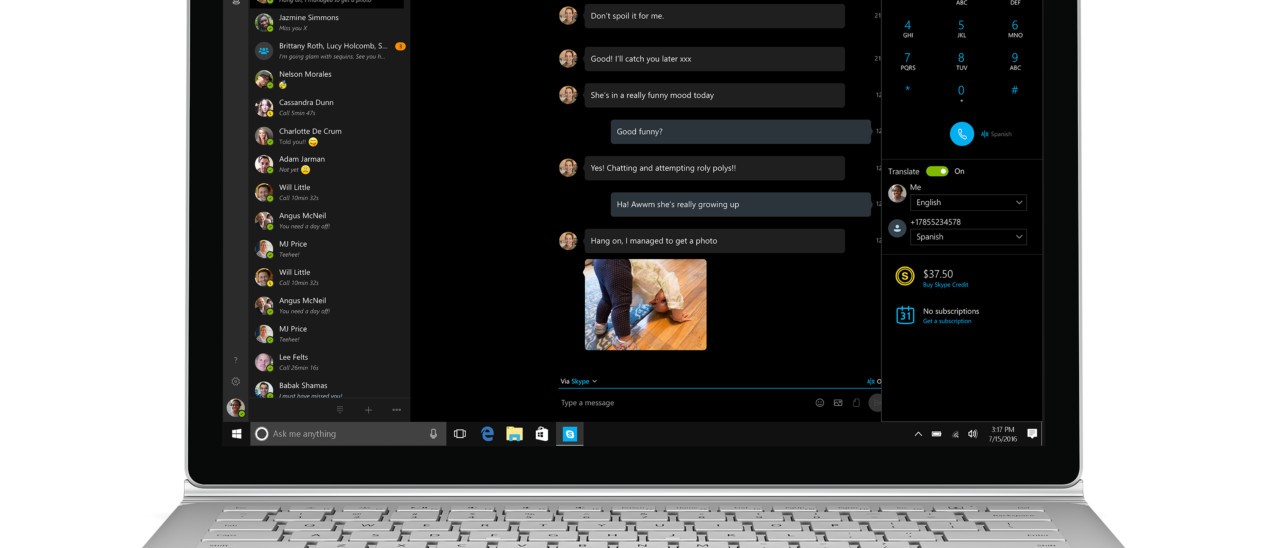
Task: Open the English language dropdown for Me
Action: tap(968, 202)
